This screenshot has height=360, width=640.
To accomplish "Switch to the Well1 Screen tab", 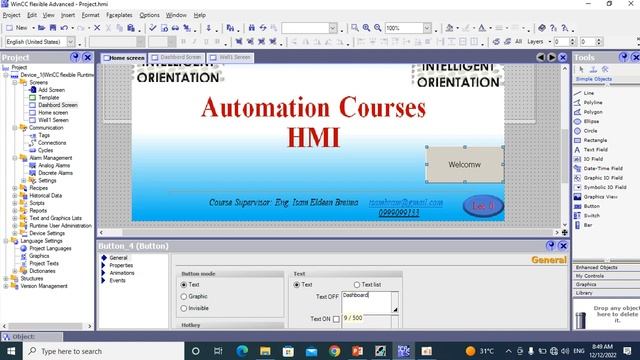I will (x=231, y=58).
